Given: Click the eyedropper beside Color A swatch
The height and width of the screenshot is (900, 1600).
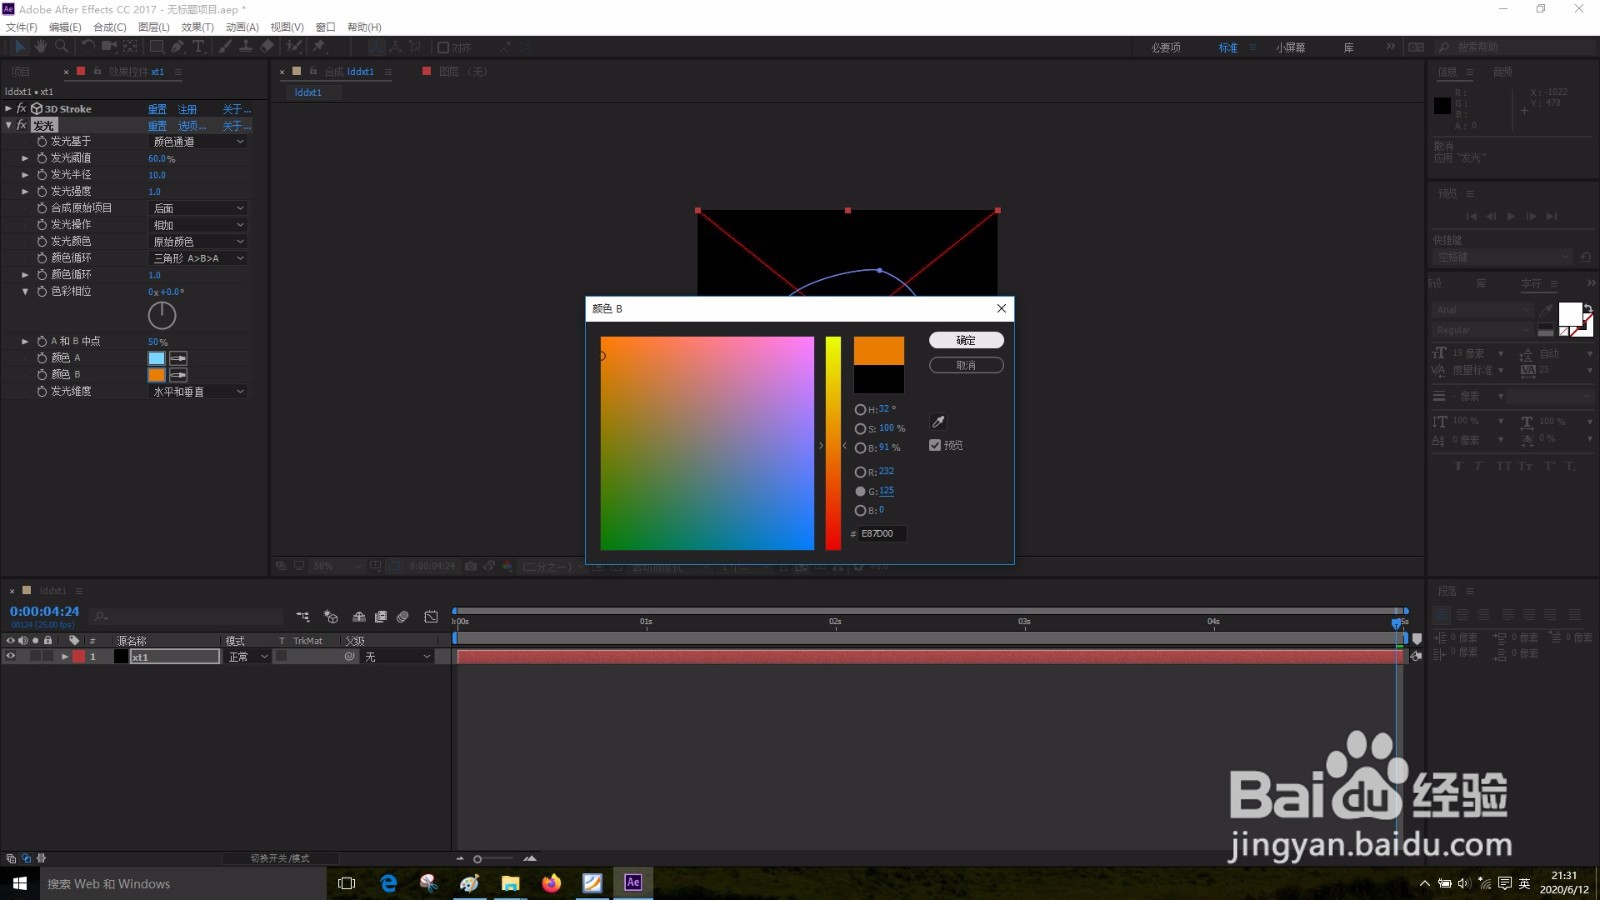Looking at the screenshot, I should (178, 358).
